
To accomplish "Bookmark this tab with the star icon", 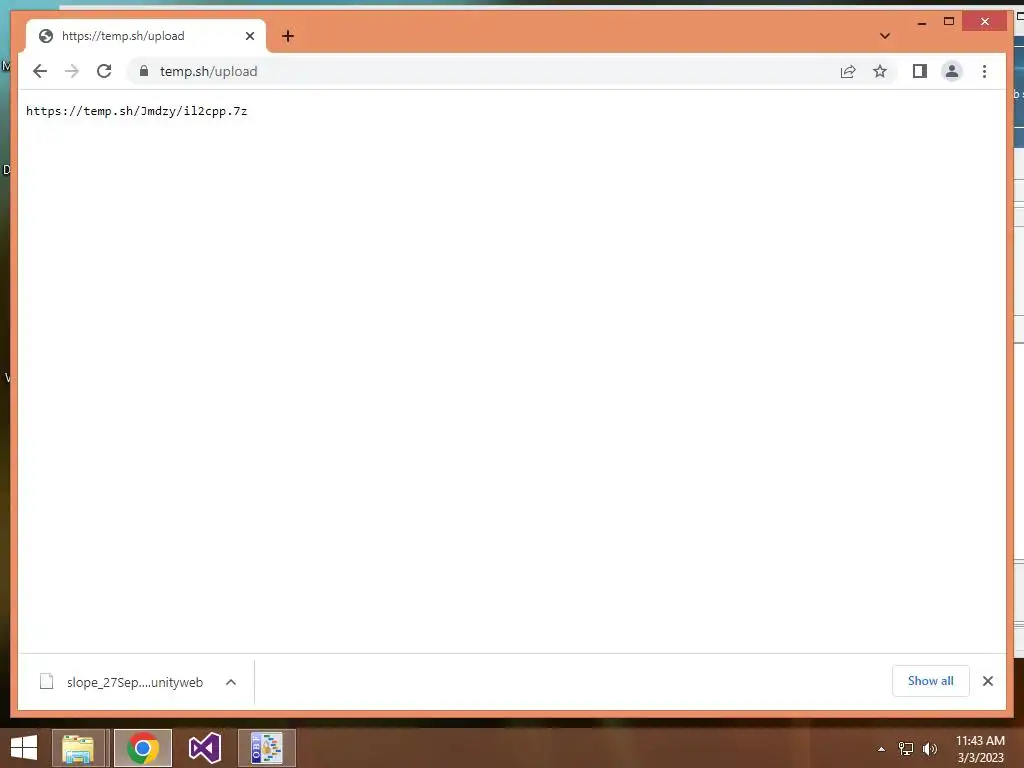I will 880,71.
